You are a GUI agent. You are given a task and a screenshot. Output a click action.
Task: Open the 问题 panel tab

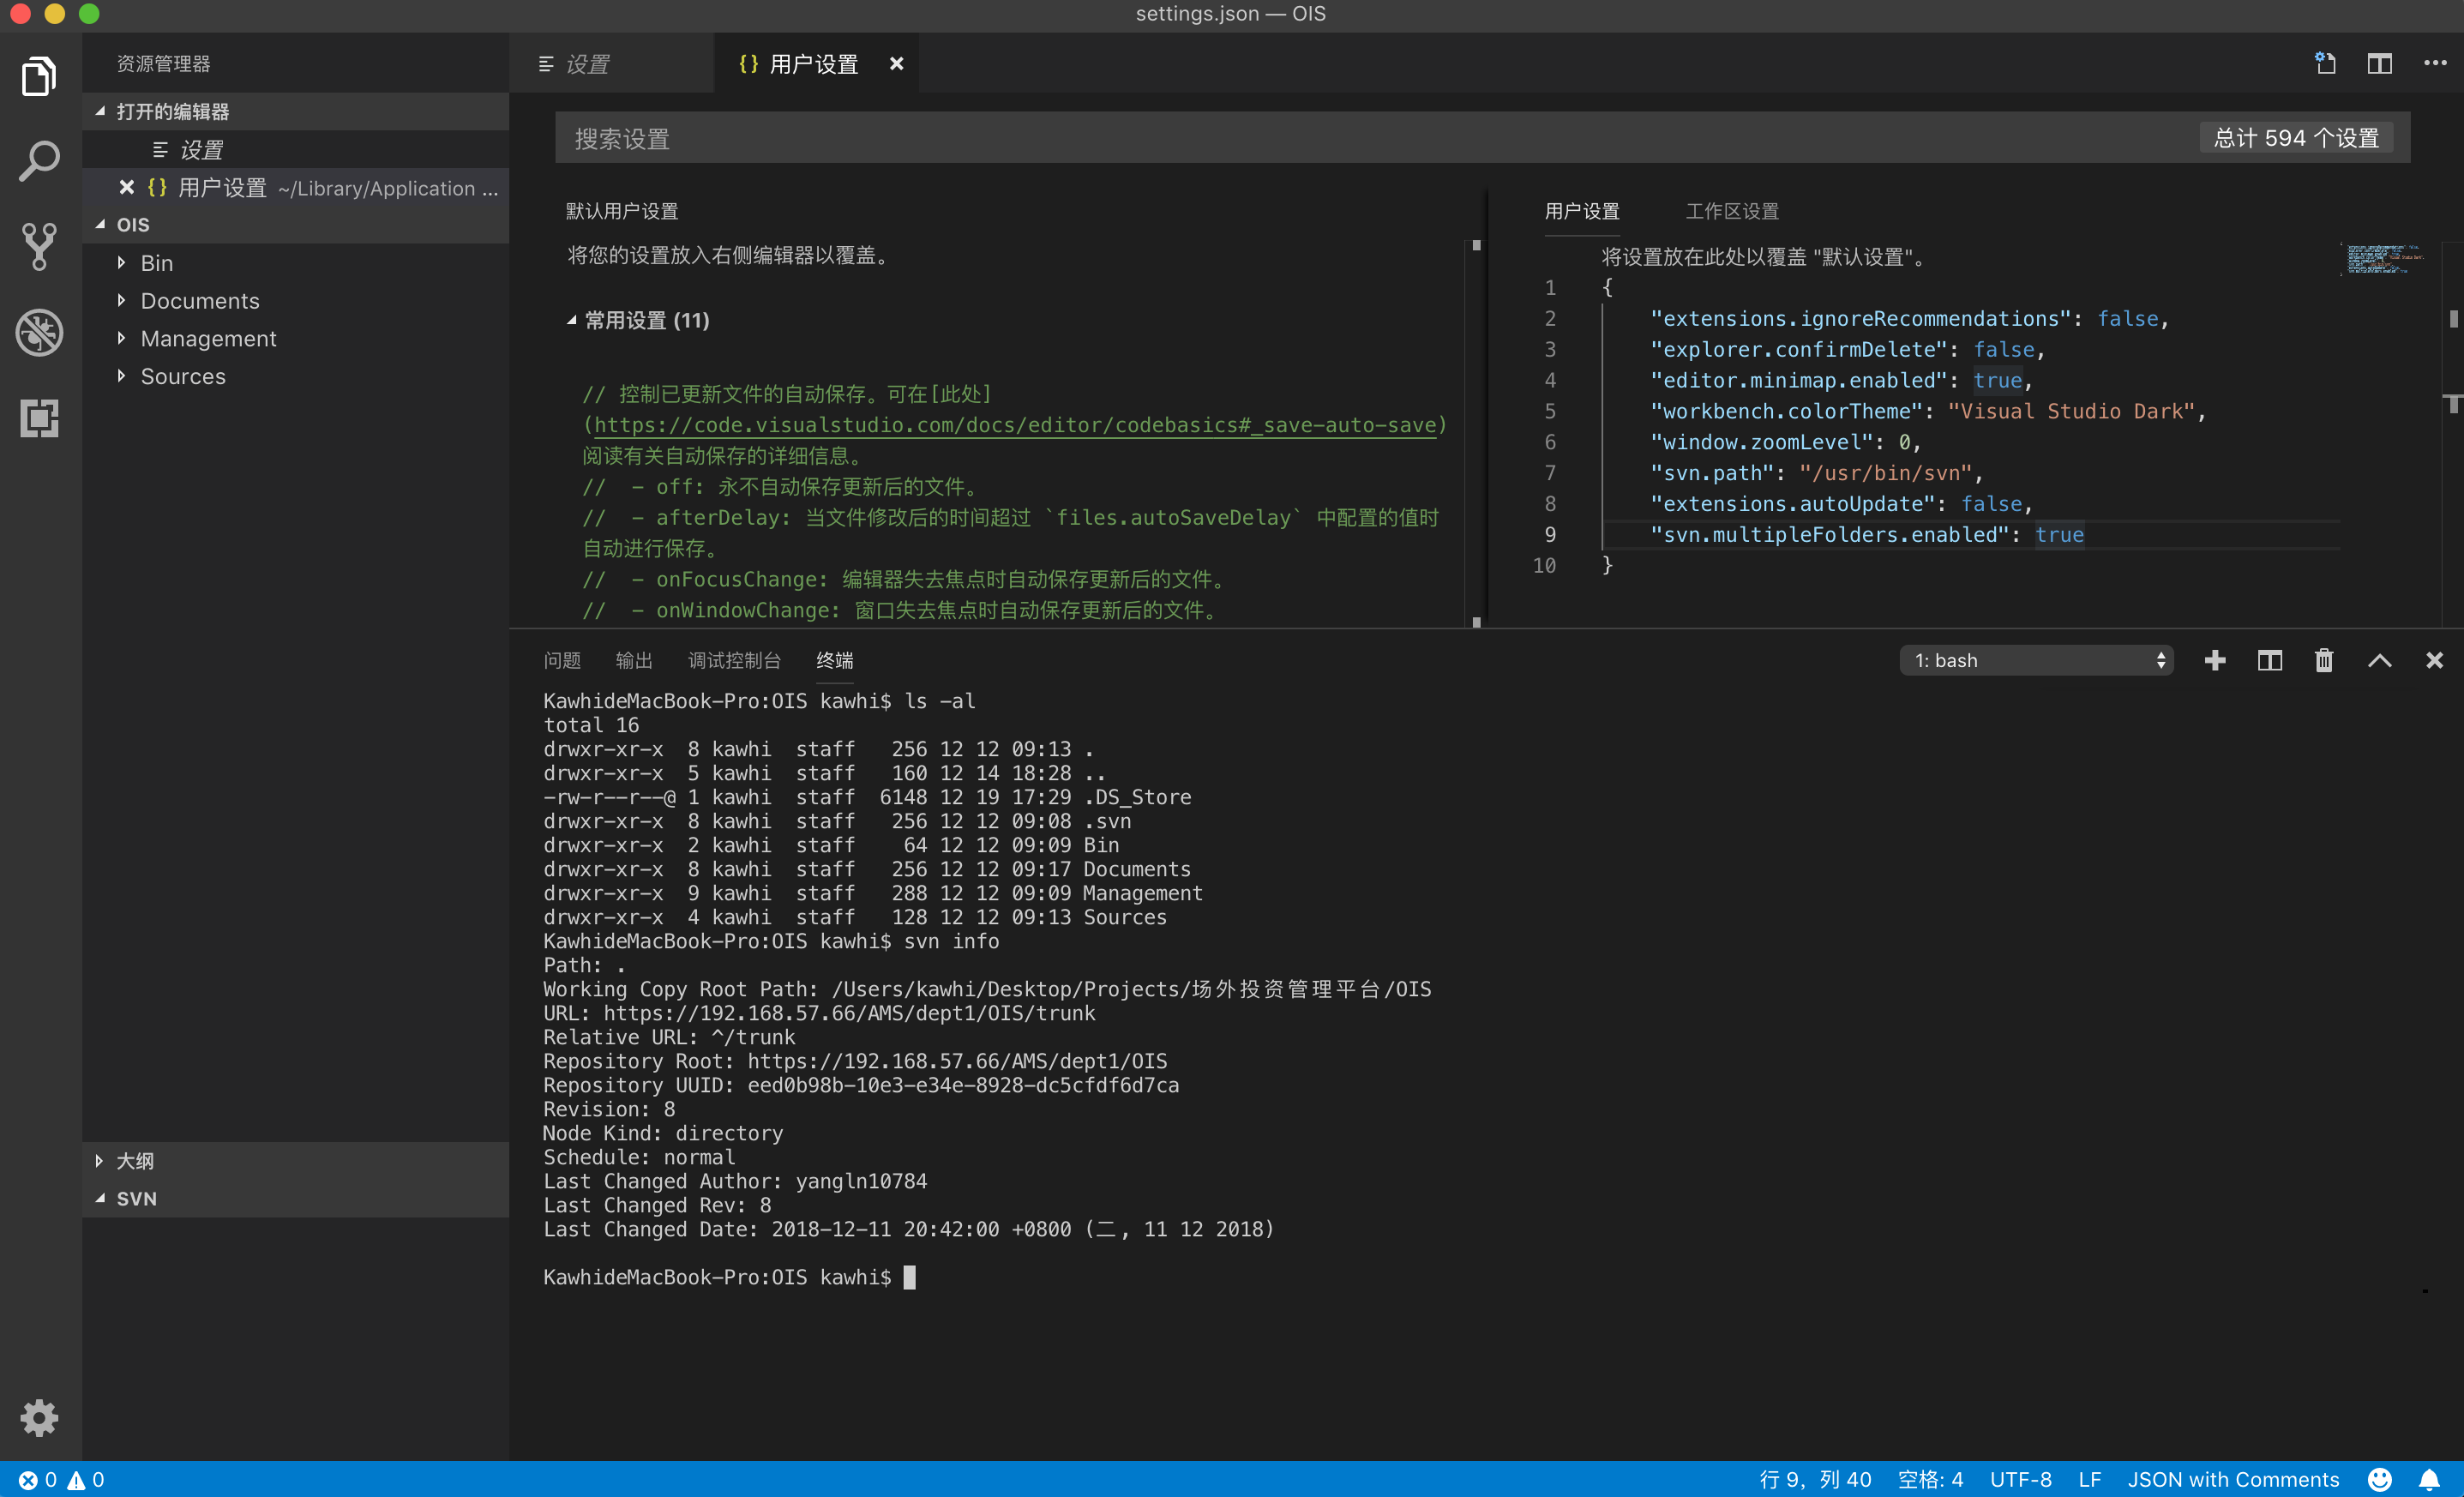562,660
